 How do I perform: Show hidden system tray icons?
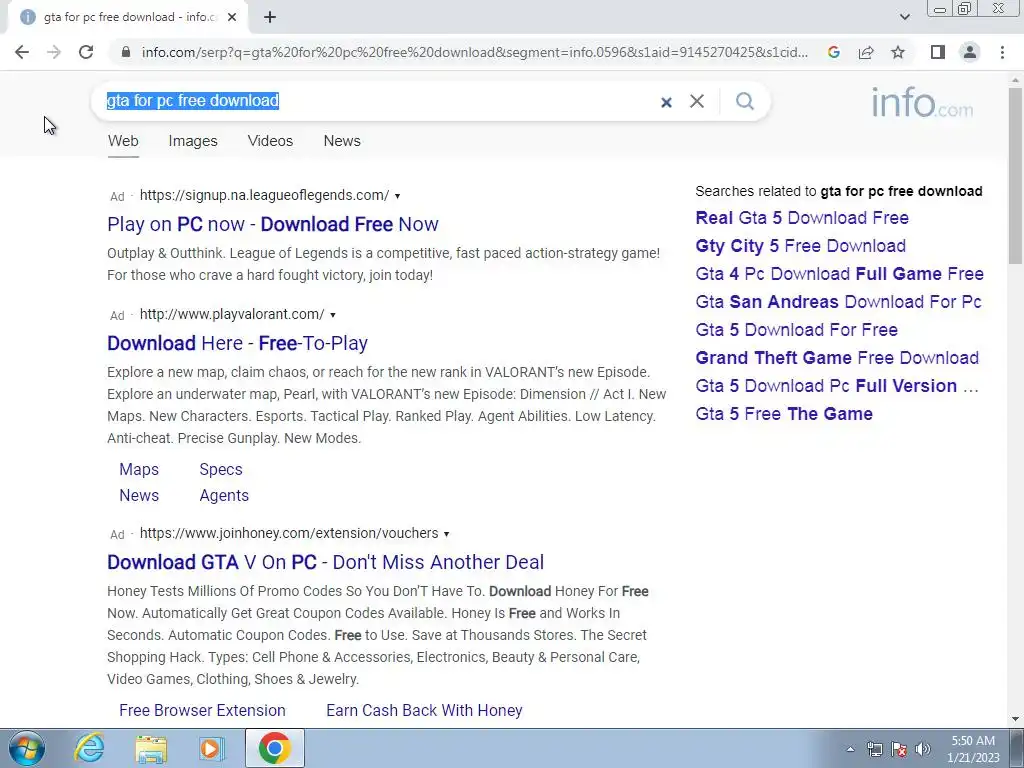tap(850, 749)
